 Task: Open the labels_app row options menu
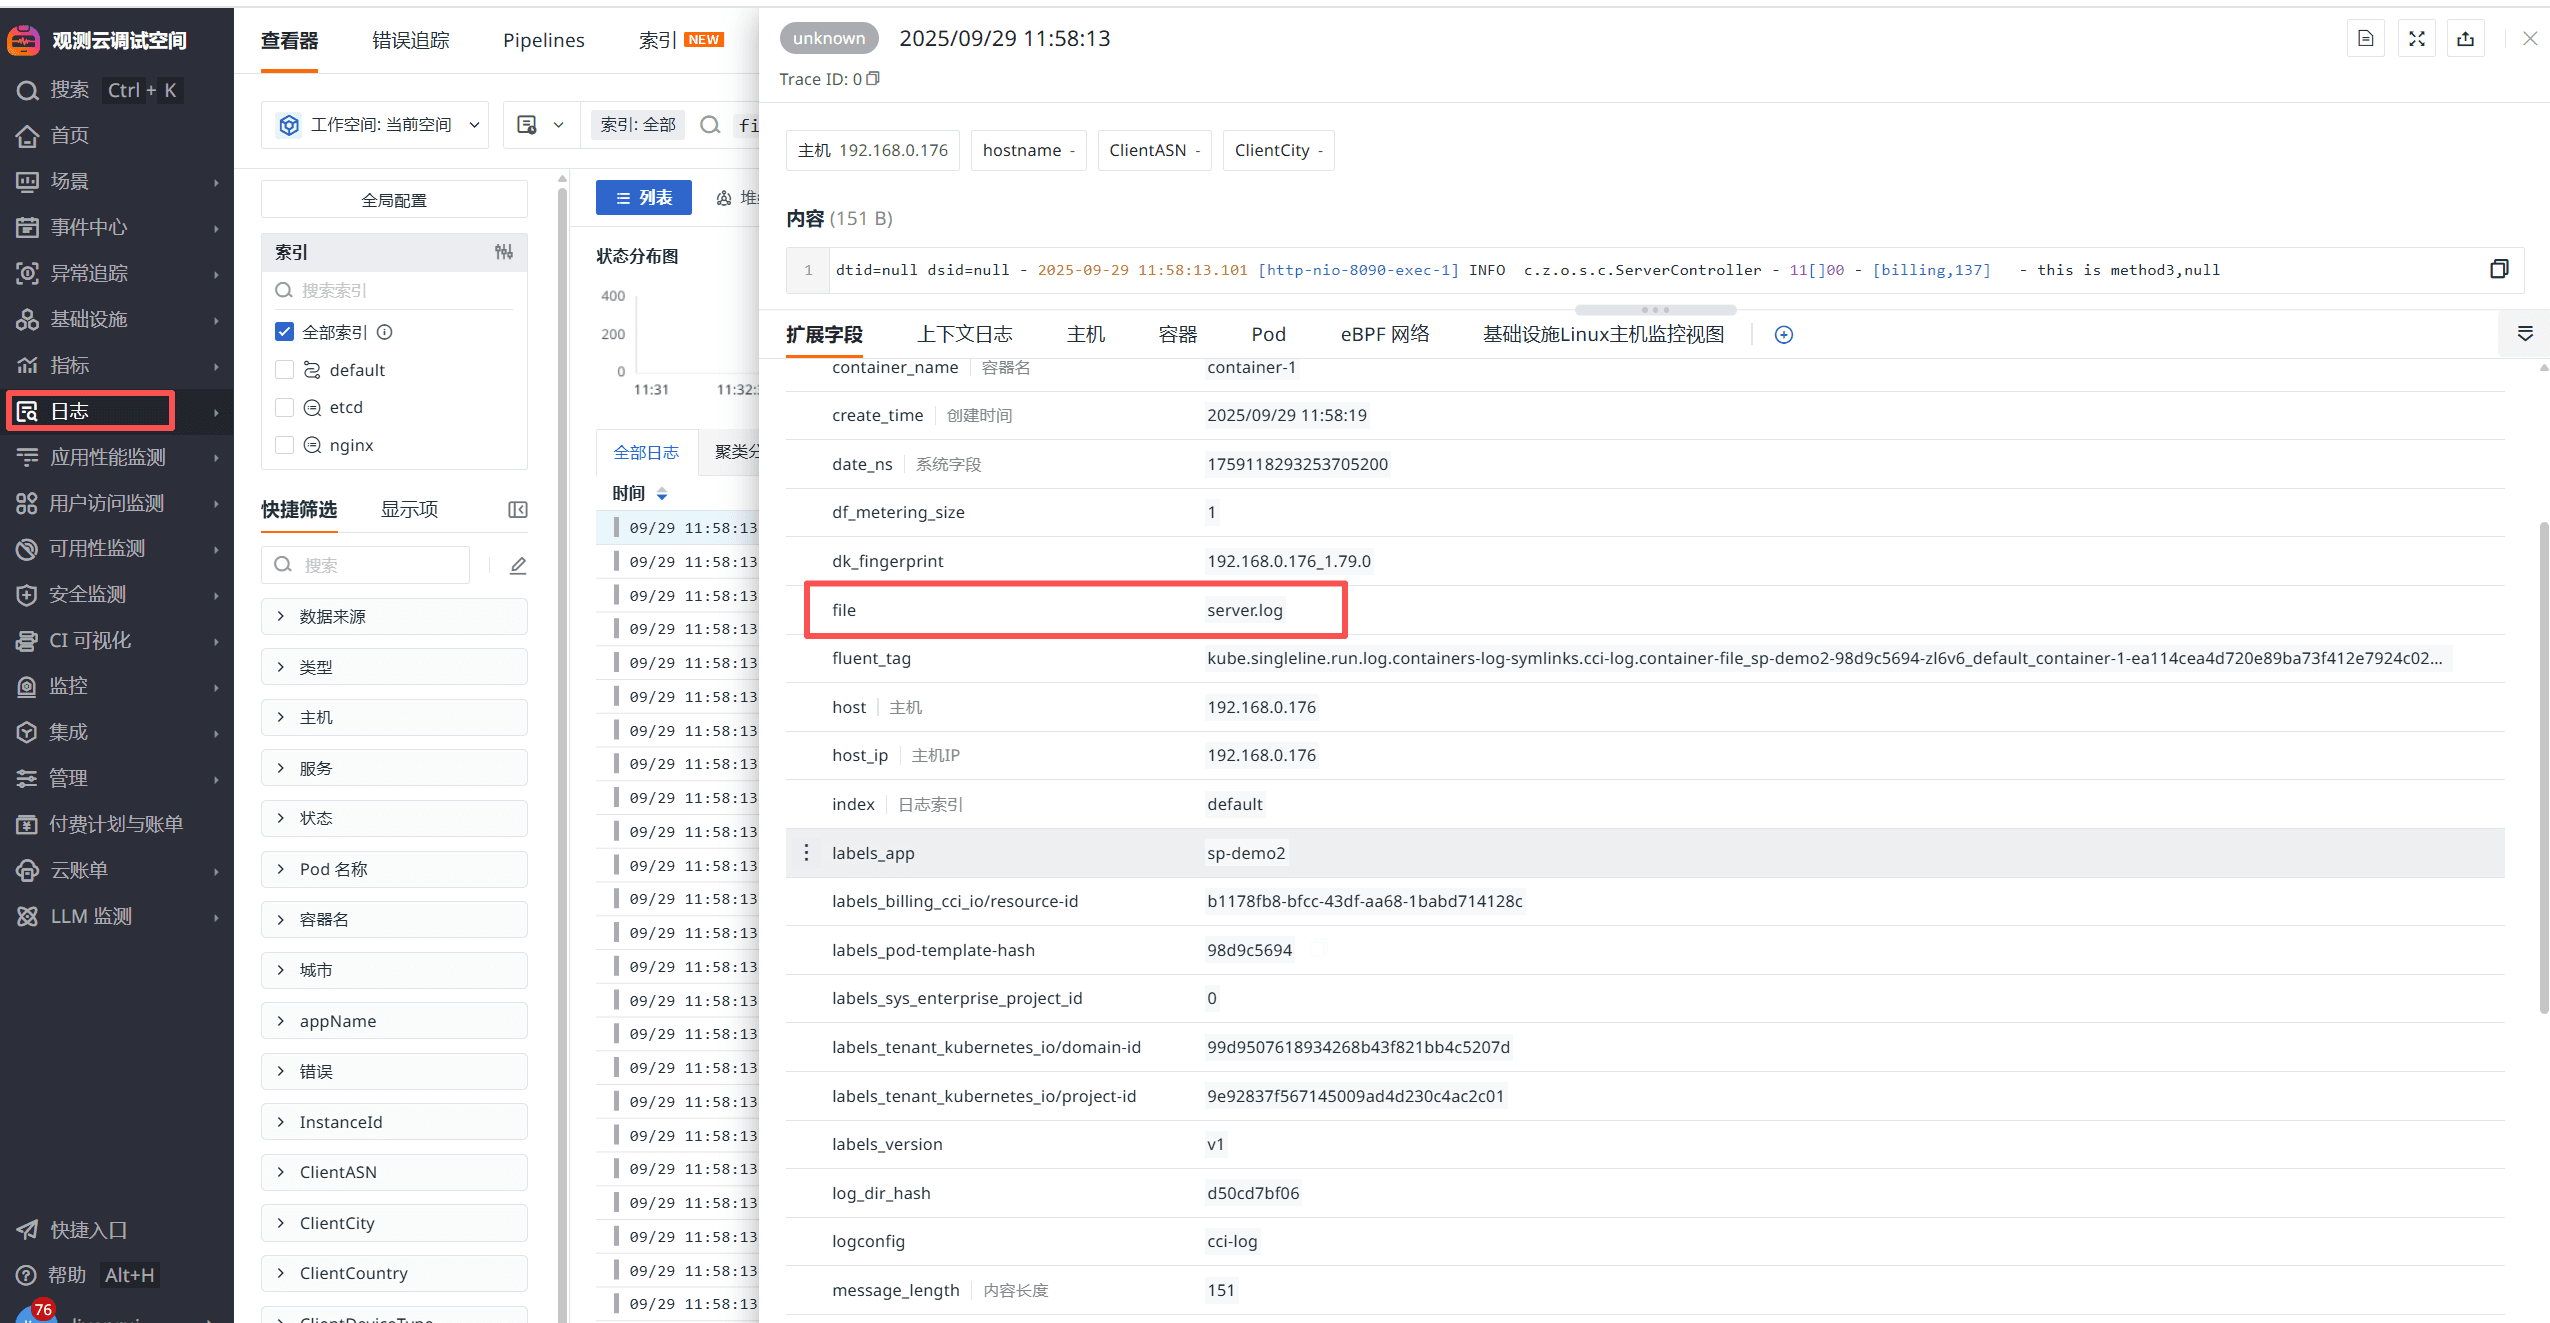(806, 853)
